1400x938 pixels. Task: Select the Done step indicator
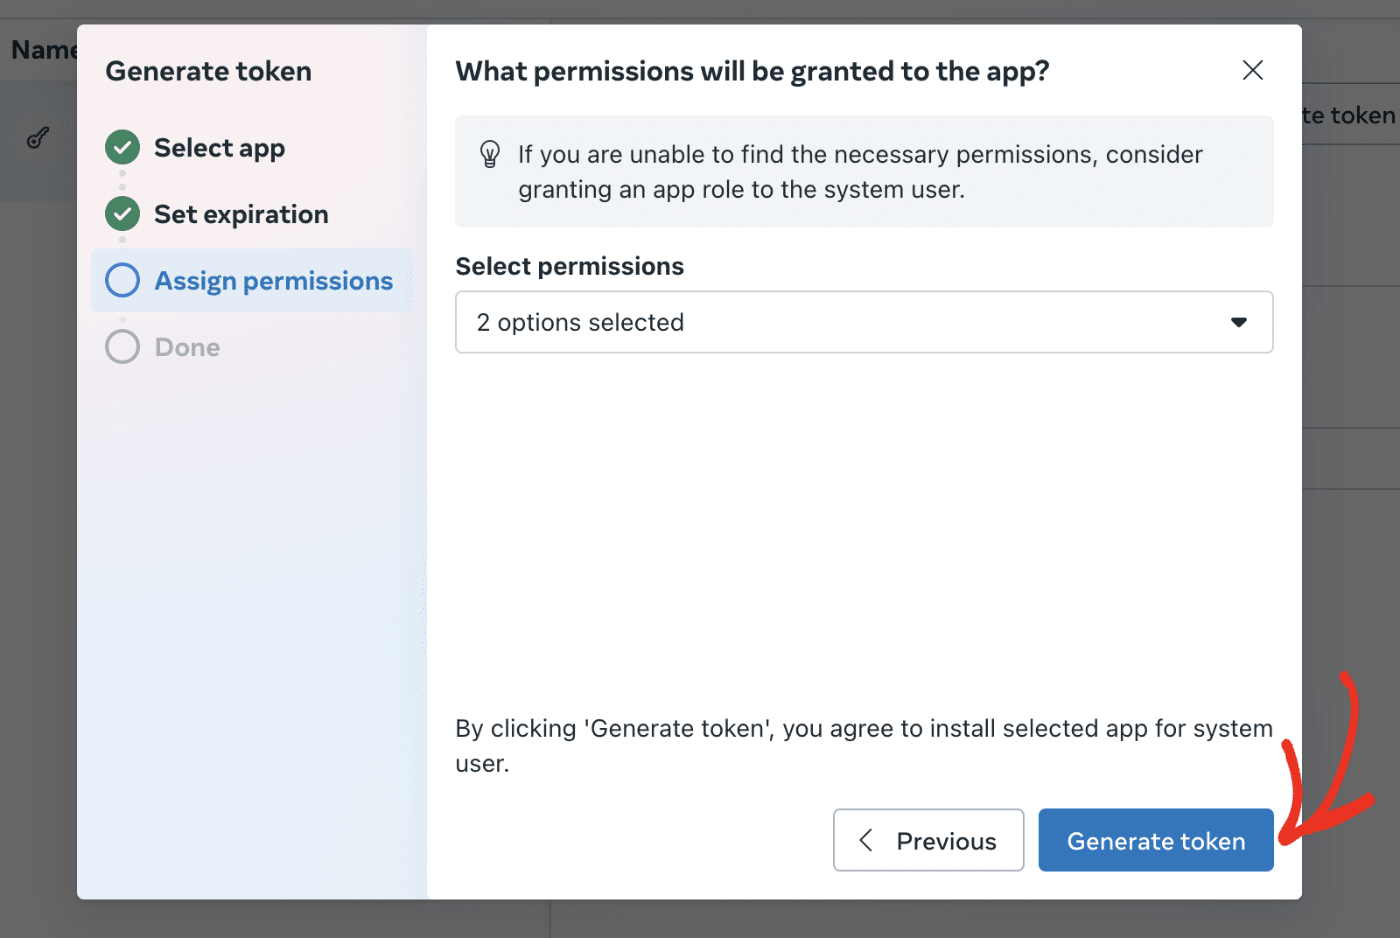click(186, 346)
